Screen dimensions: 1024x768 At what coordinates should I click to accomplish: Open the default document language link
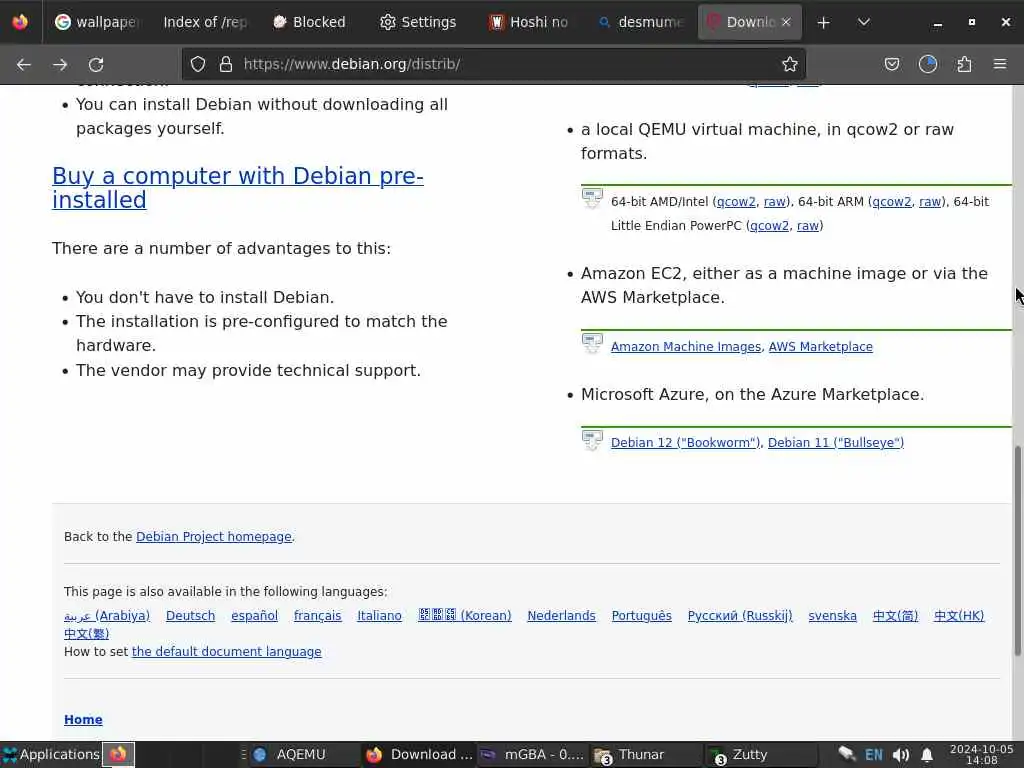coord(227,652)
